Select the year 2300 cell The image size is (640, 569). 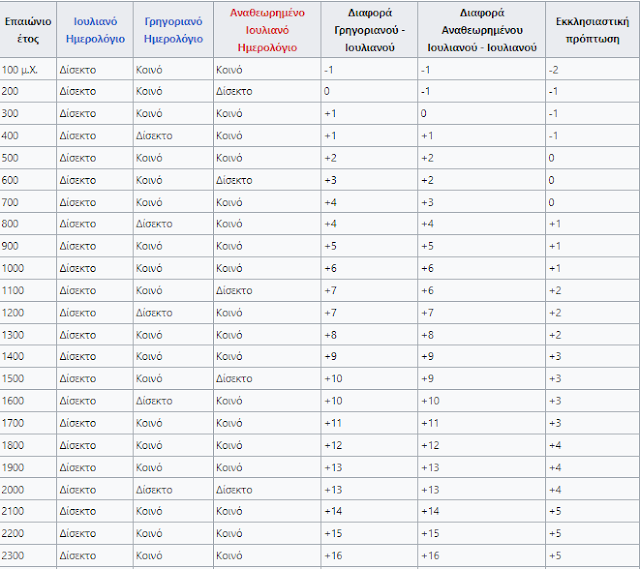(x=13, y=555)
